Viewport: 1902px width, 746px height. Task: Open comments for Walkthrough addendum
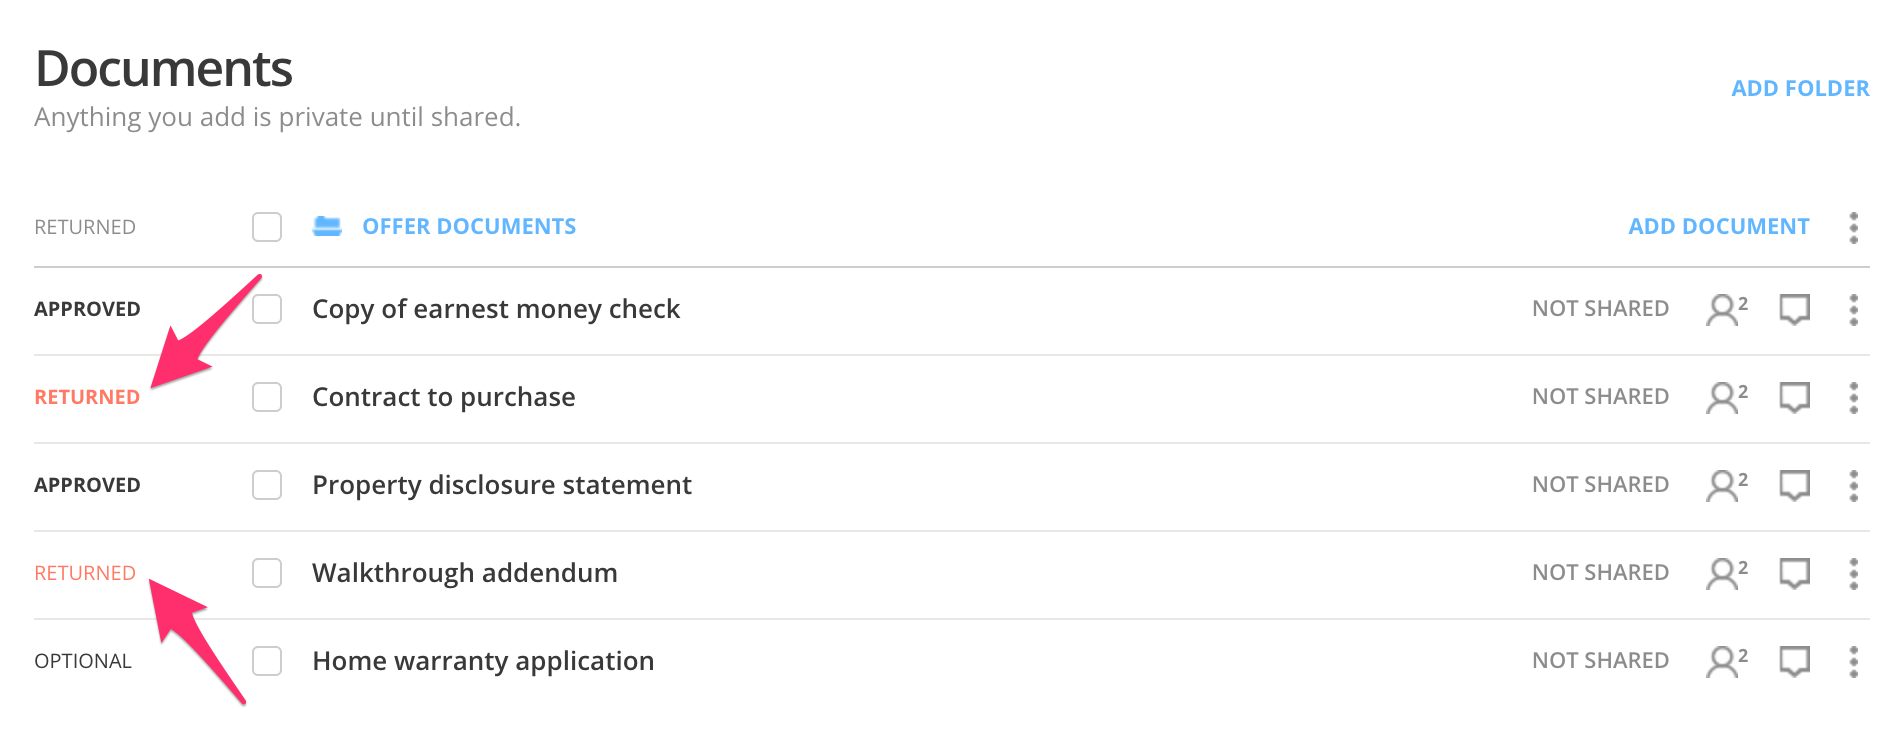(1793, 572)
